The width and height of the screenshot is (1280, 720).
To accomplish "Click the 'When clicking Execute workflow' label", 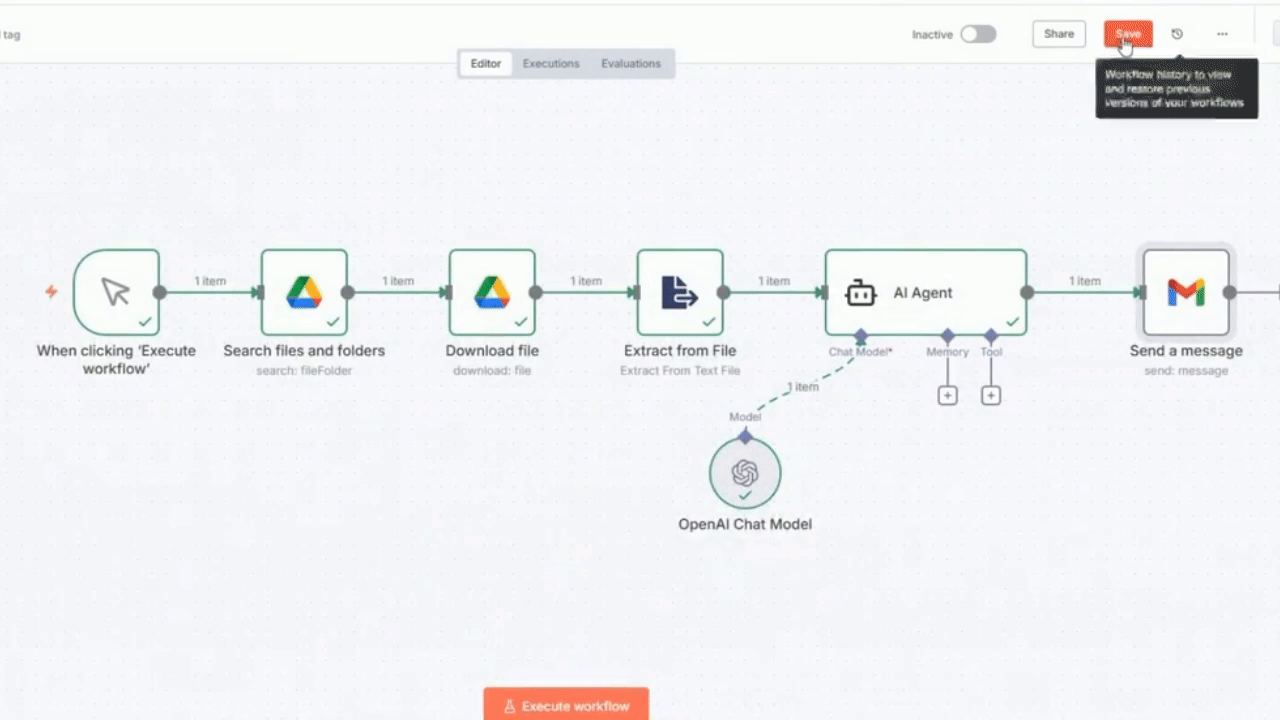I will [x=116, y=360].
